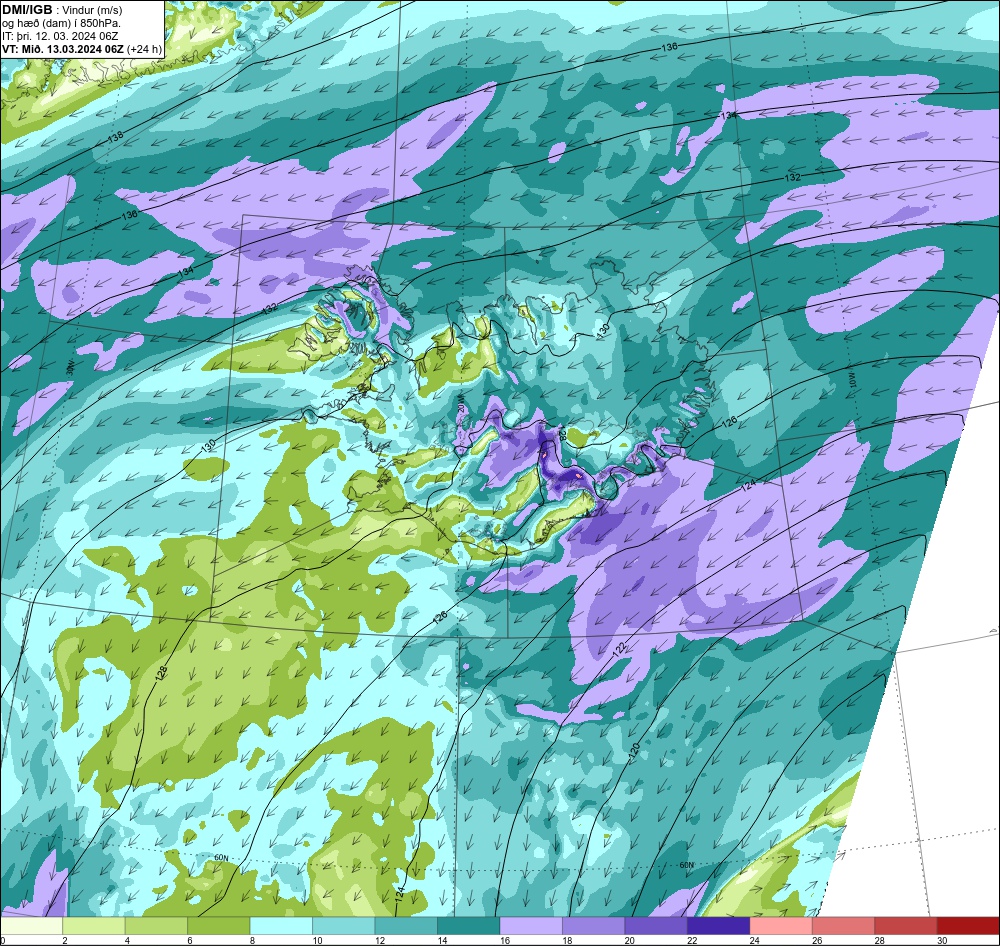Pick the 6–8 m/s olive green swatch
The width and height of the screenshot is (1000, 946).
(219, 926)
